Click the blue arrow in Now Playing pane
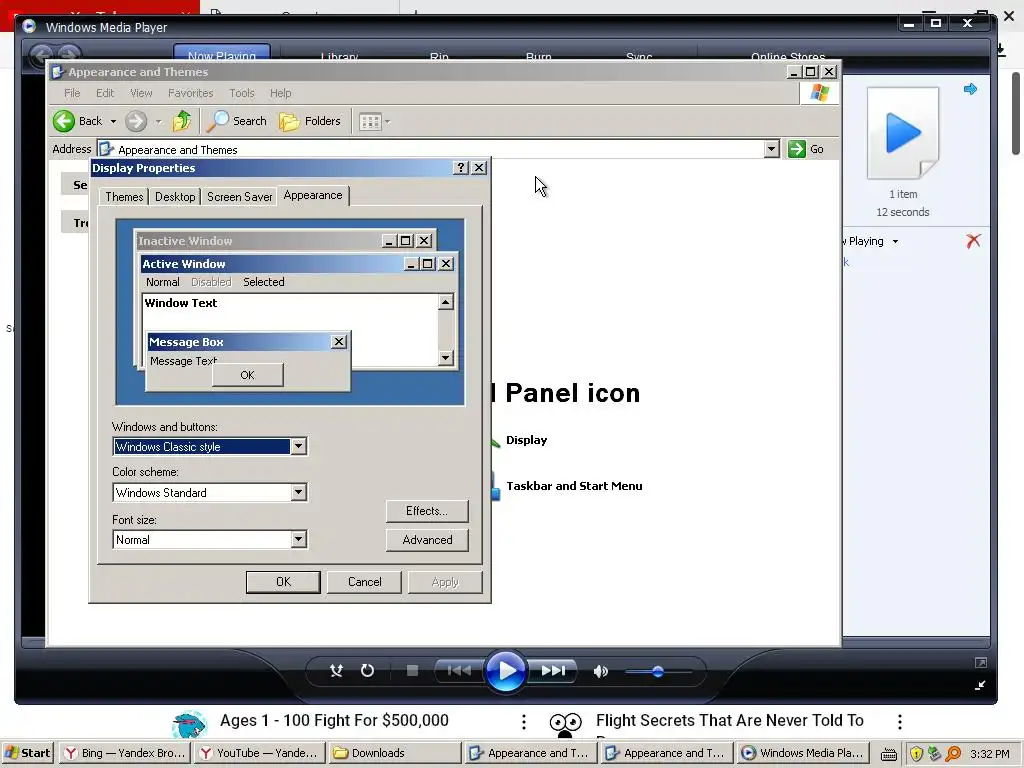Image resolution: width=1024 pixels, height=768 pixels. click(970, 89)
